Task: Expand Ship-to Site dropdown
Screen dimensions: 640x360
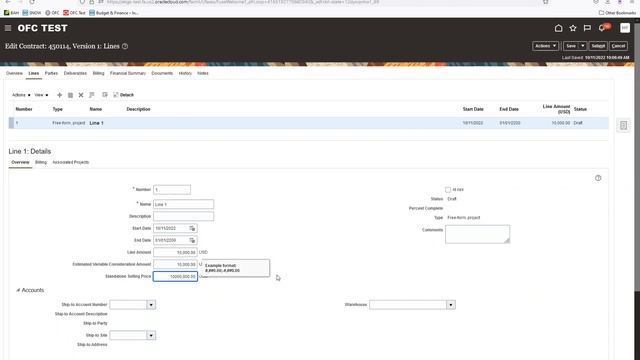Action: pyautogui.click(x=151, y=336)
